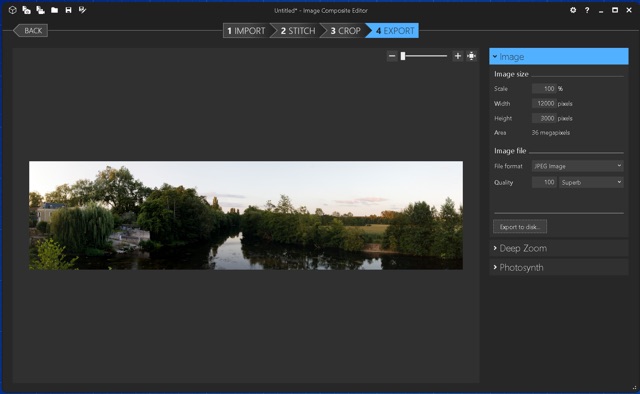The image size is (640, 394).
Task: Switch to the 1 IMPORT step
Action: tap(246, 31)
